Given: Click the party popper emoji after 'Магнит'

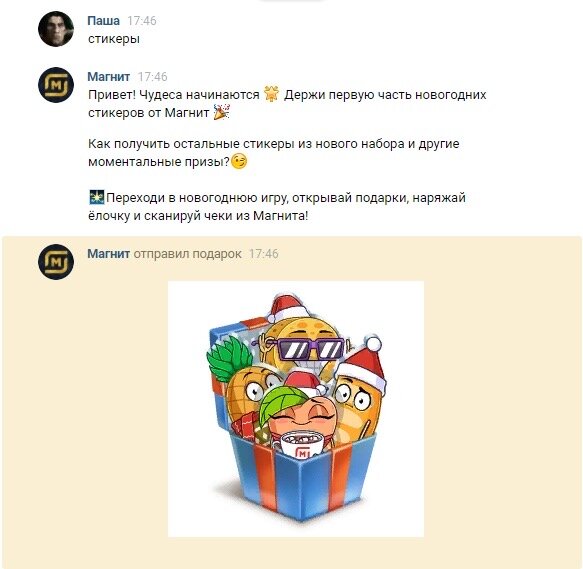Looking at the screenshot, I should point(222,112).
